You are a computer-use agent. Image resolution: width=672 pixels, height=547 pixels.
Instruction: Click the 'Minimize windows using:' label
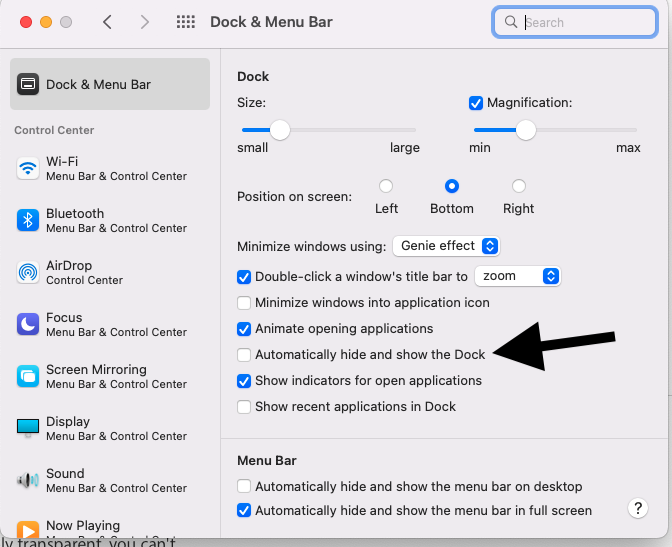312,246
